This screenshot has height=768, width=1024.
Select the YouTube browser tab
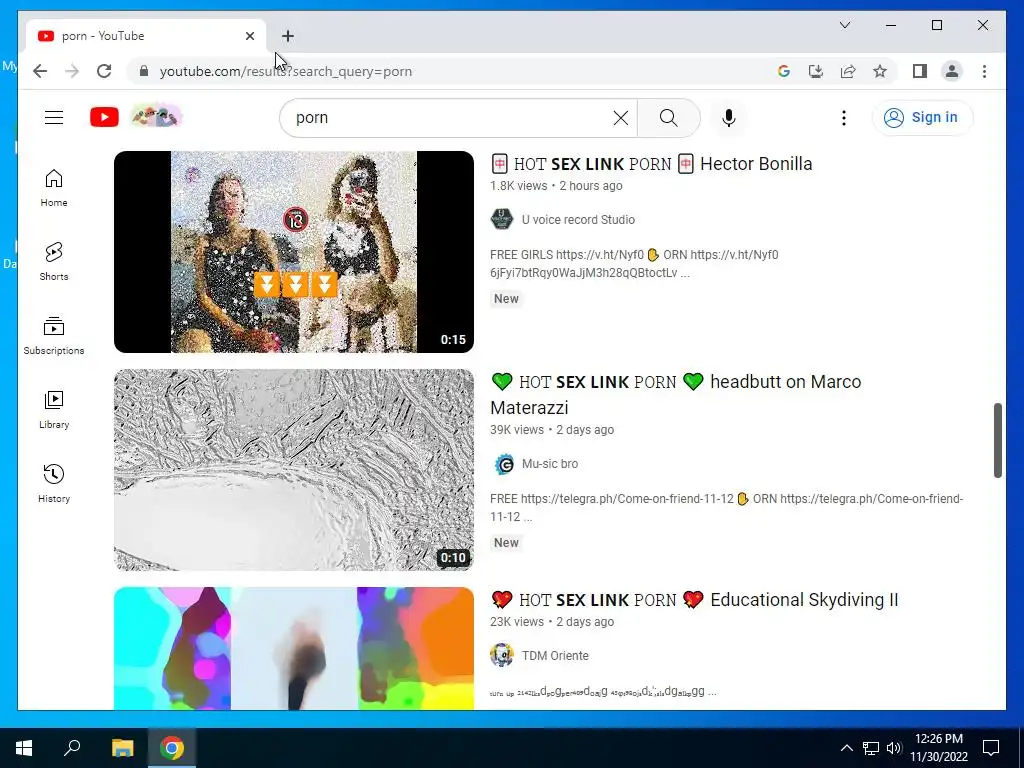[146, 36]
